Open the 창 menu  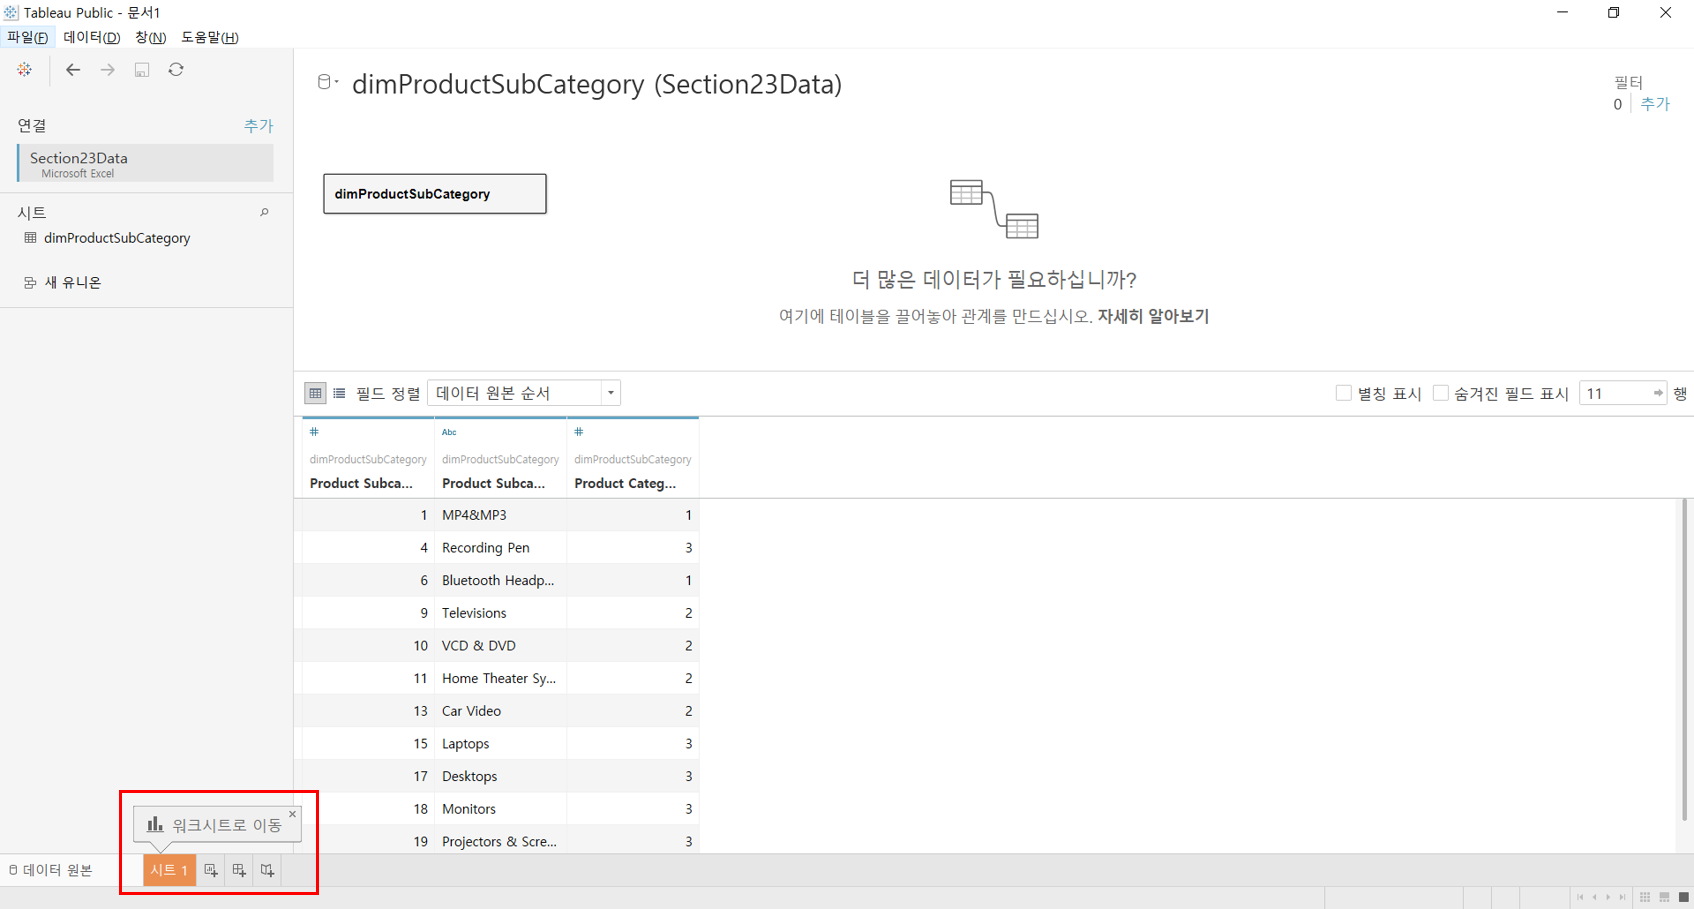[150, 37]
